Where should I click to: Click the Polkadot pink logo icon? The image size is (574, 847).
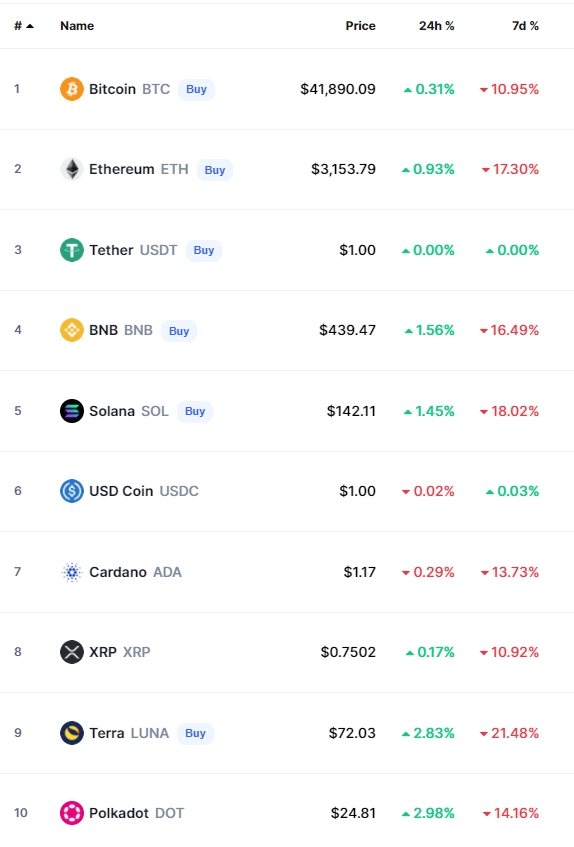tap(72, 813)
